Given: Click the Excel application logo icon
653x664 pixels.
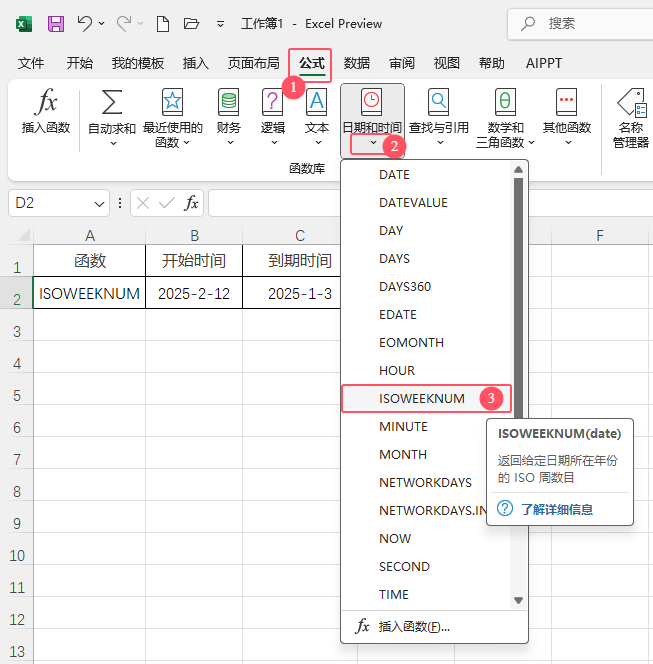Looking at the screenshot, I should click(x=24, y=24).
